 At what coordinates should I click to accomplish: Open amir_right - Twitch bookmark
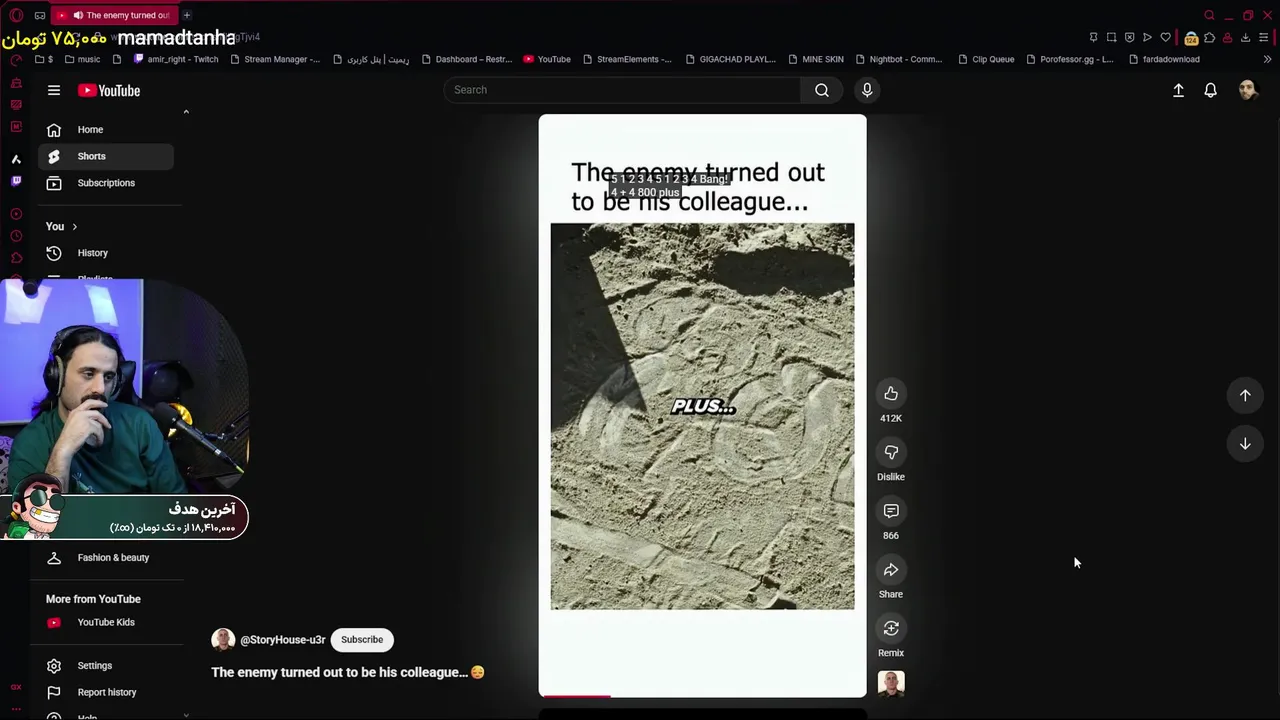coord(175,59)
